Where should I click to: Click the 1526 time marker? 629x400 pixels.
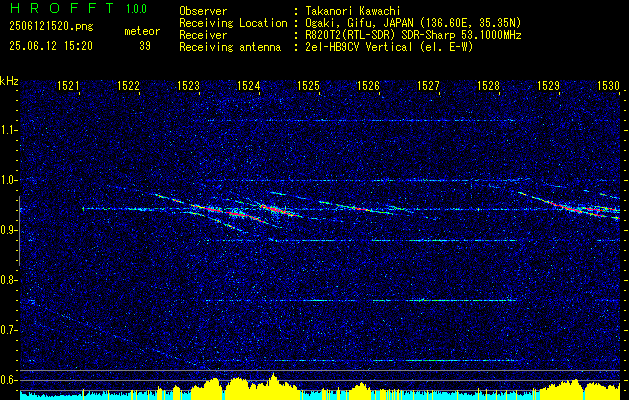(x=368, y=85)
